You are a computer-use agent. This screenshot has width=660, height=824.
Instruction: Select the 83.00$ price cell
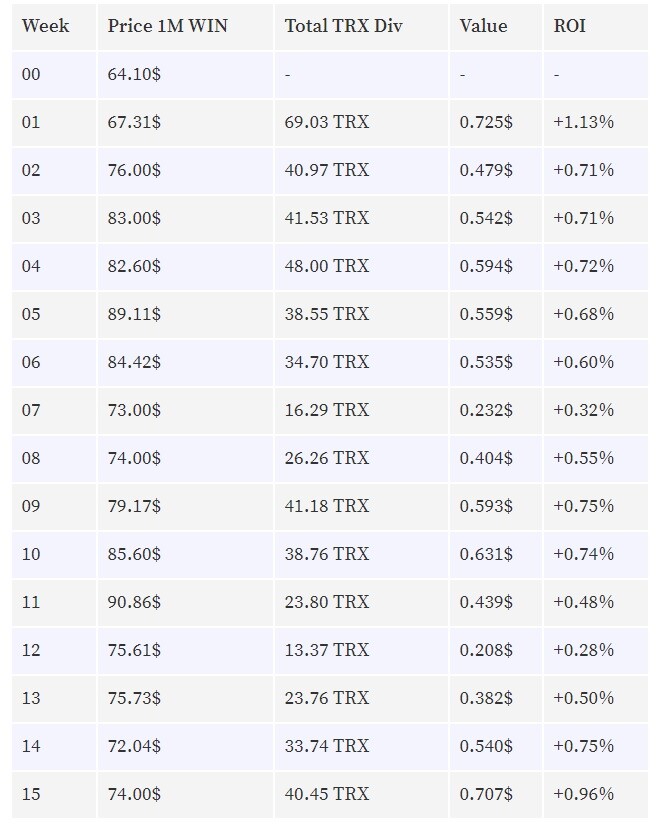pyautogui.click(x=134, y=218)
